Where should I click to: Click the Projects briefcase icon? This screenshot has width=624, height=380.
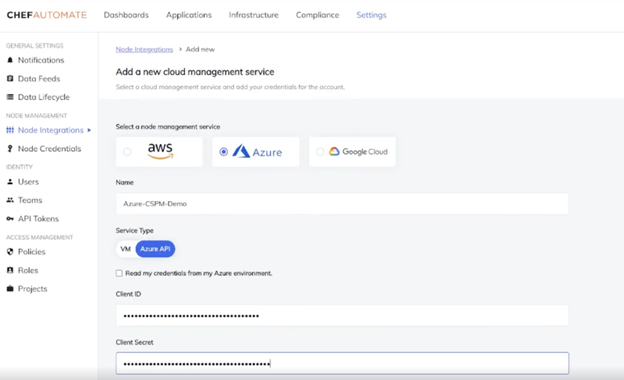[10, 288]
